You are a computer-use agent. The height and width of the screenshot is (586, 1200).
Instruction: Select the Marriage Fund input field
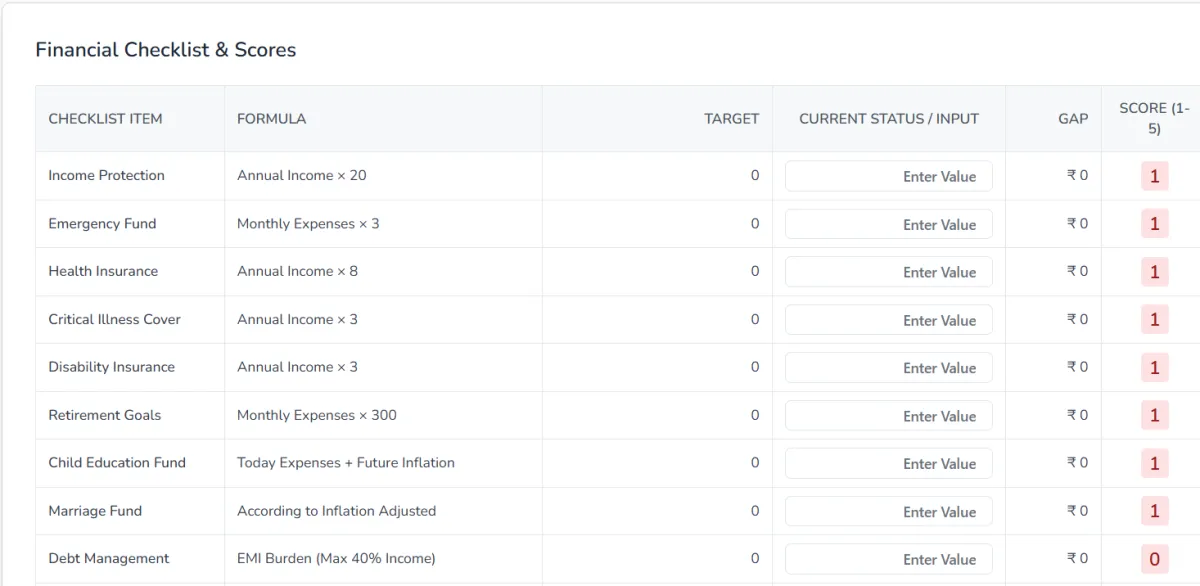[888, 512]
